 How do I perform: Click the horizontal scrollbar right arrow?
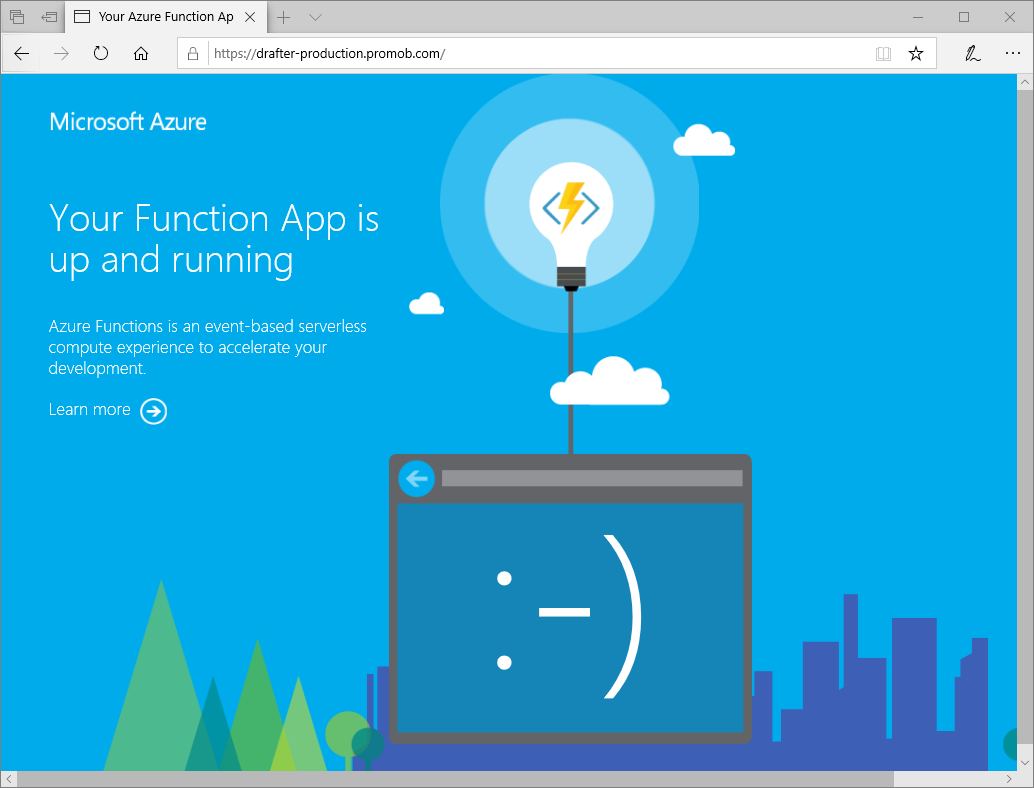pos(1009,779)
